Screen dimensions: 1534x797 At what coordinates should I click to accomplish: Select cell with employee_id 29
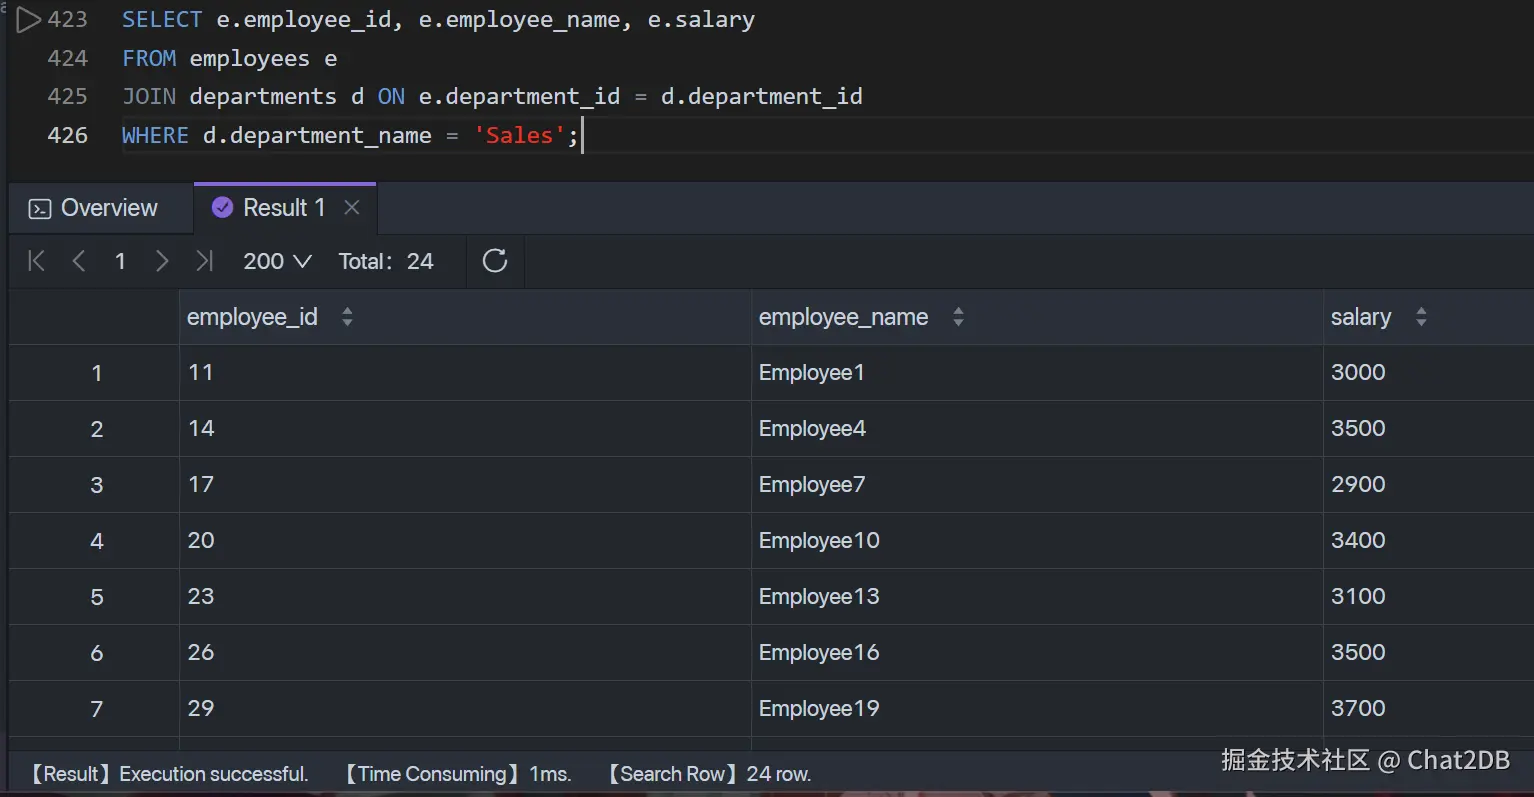click(465, 709)
